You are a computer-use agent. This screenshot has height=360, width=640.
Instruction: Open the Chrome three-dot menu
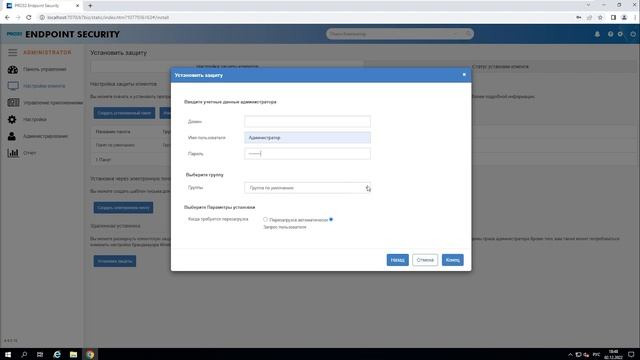pos(635,18)
